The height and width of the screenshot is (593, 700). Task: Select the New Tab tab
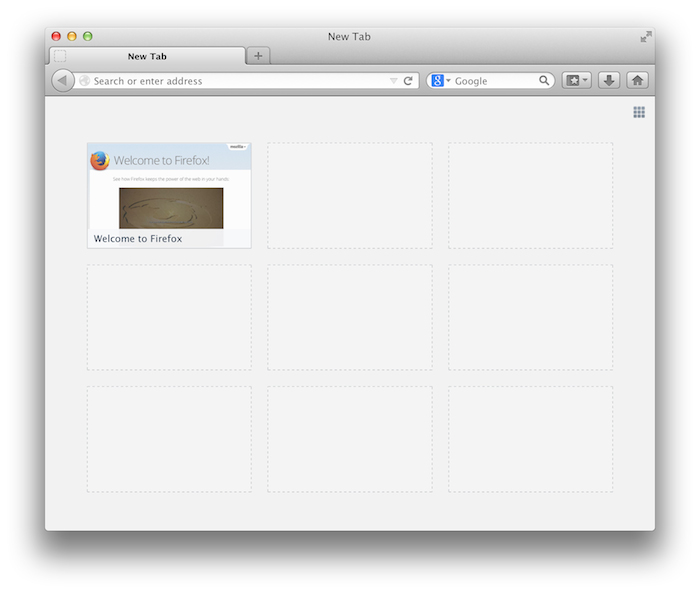tap(147, 57)
